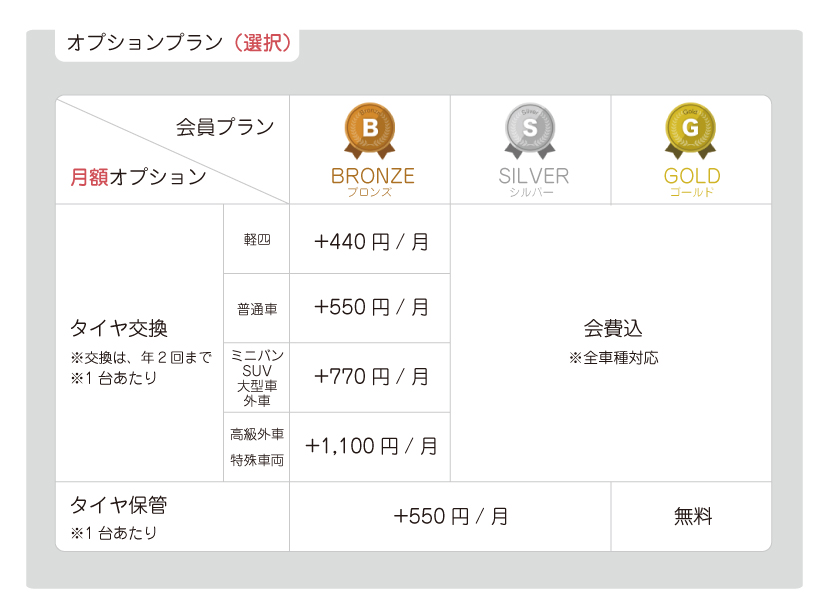Click the +440 円 / 月 price
This screenshot has width=830, height=615.
[x=371, y=242]
